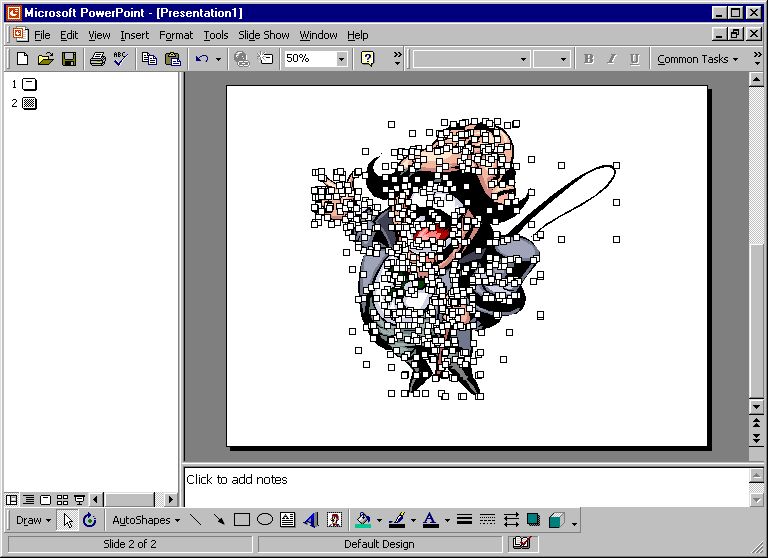Draw an oval with the Oval tool
The image size is (768, 558).
265,520
